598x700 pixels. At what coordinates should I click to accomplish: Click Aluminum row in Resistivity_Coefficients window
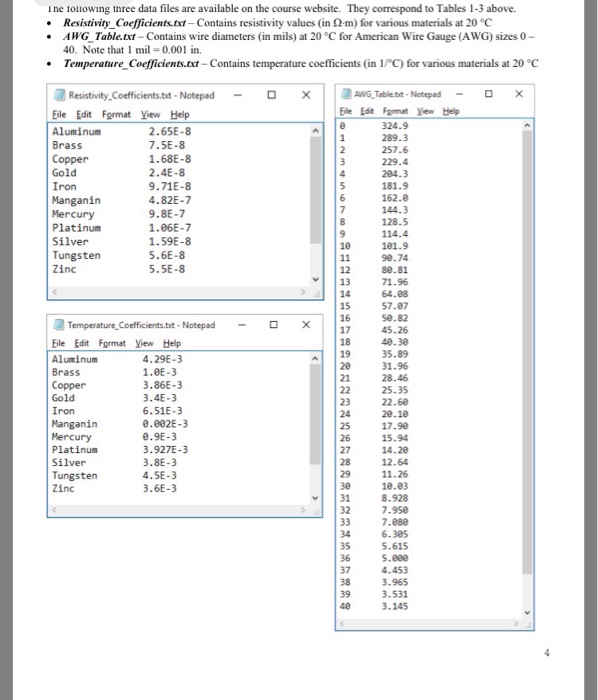[x=121, y=131]
